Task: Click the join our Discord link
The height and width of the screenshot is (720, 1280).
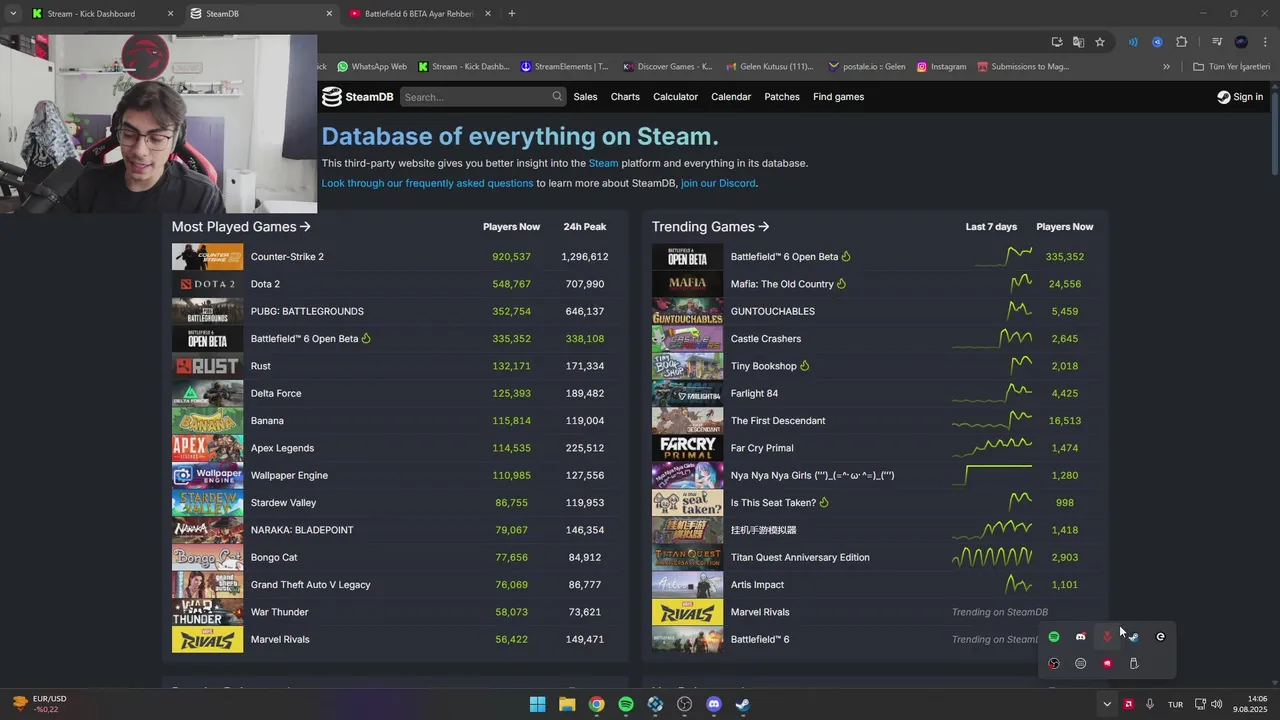Action: (x=718, y=183)
